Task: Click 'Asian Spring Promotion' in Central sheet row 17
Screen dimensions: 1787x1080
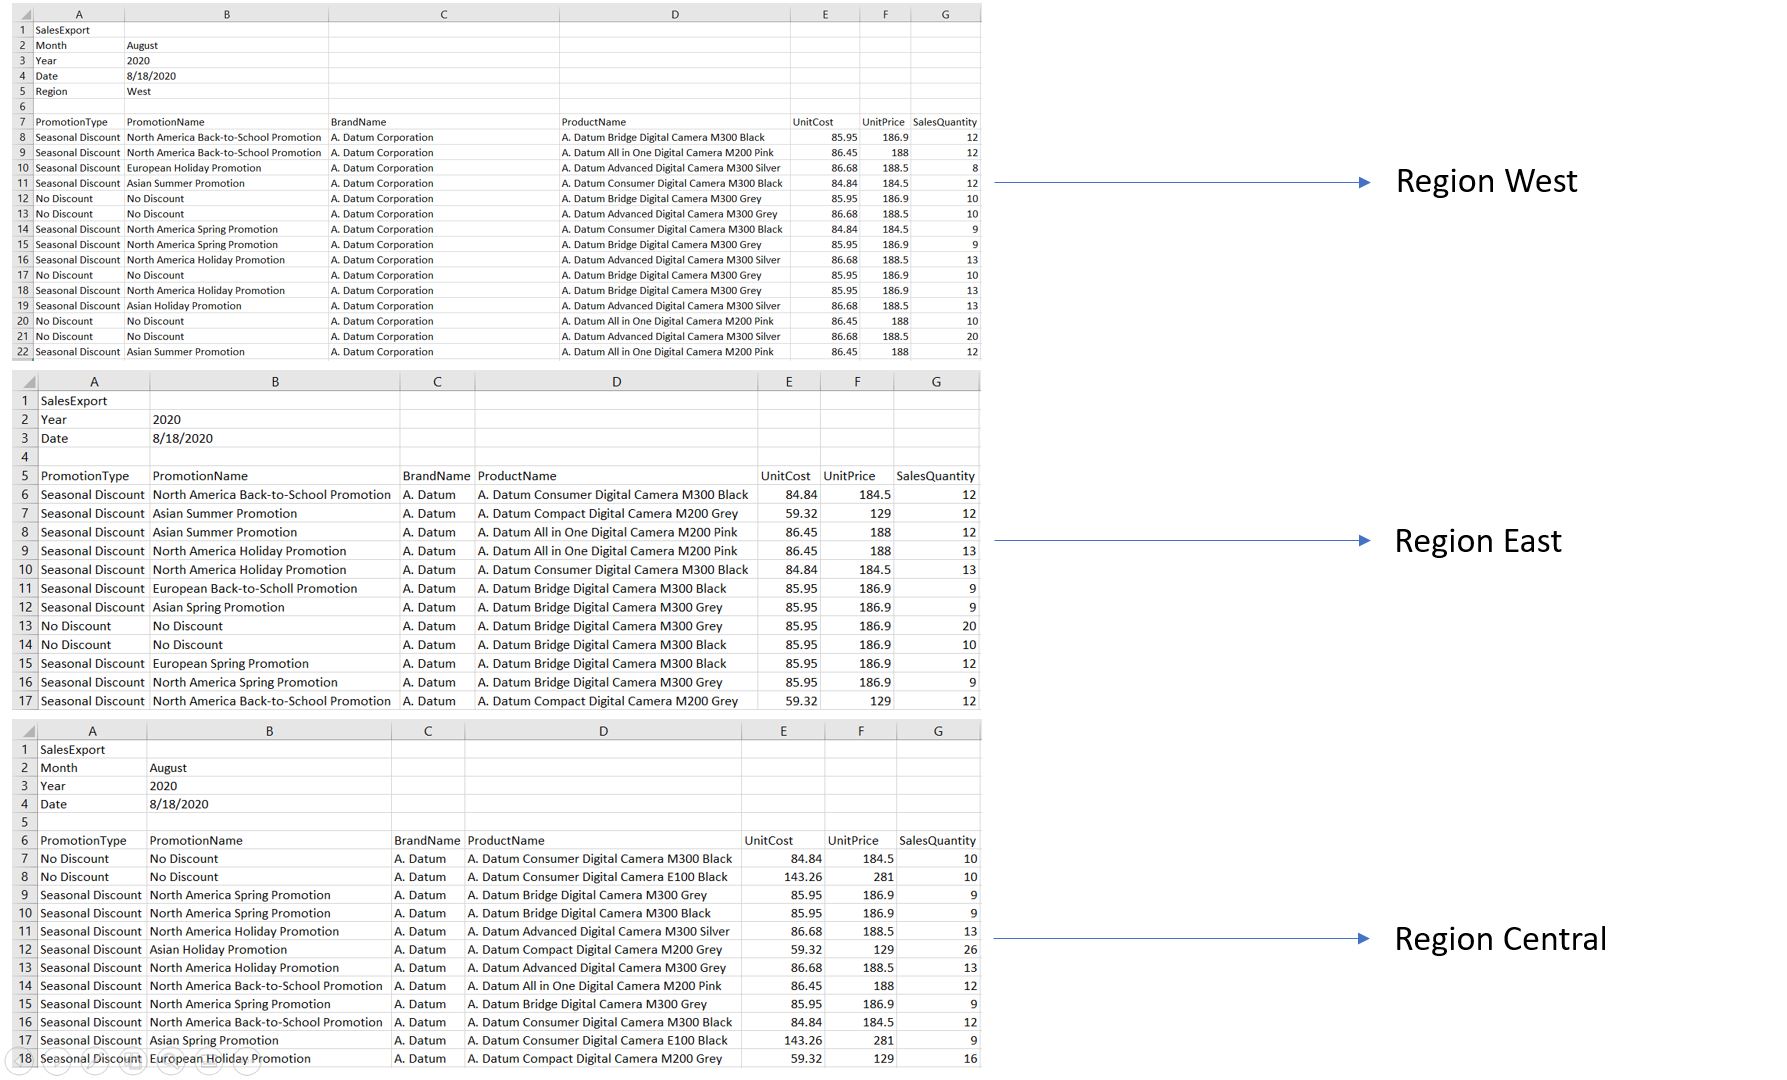Action: tap(214, 1040)
